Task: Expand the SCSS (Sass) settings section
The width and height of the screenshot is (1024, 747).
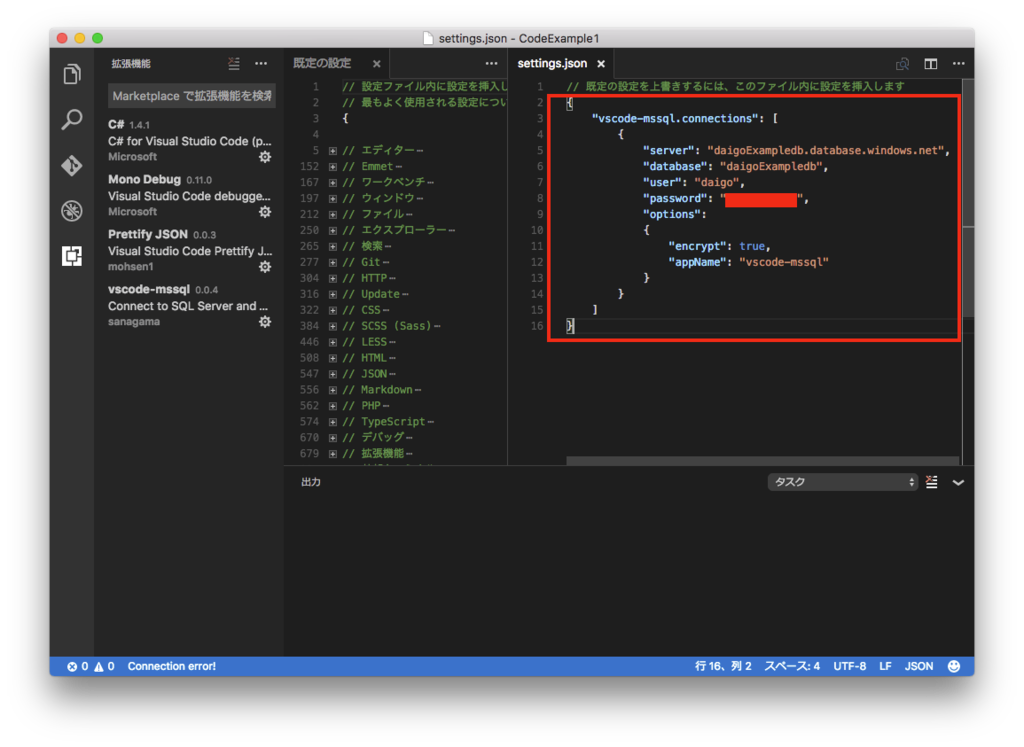Action: coord(333,326)
